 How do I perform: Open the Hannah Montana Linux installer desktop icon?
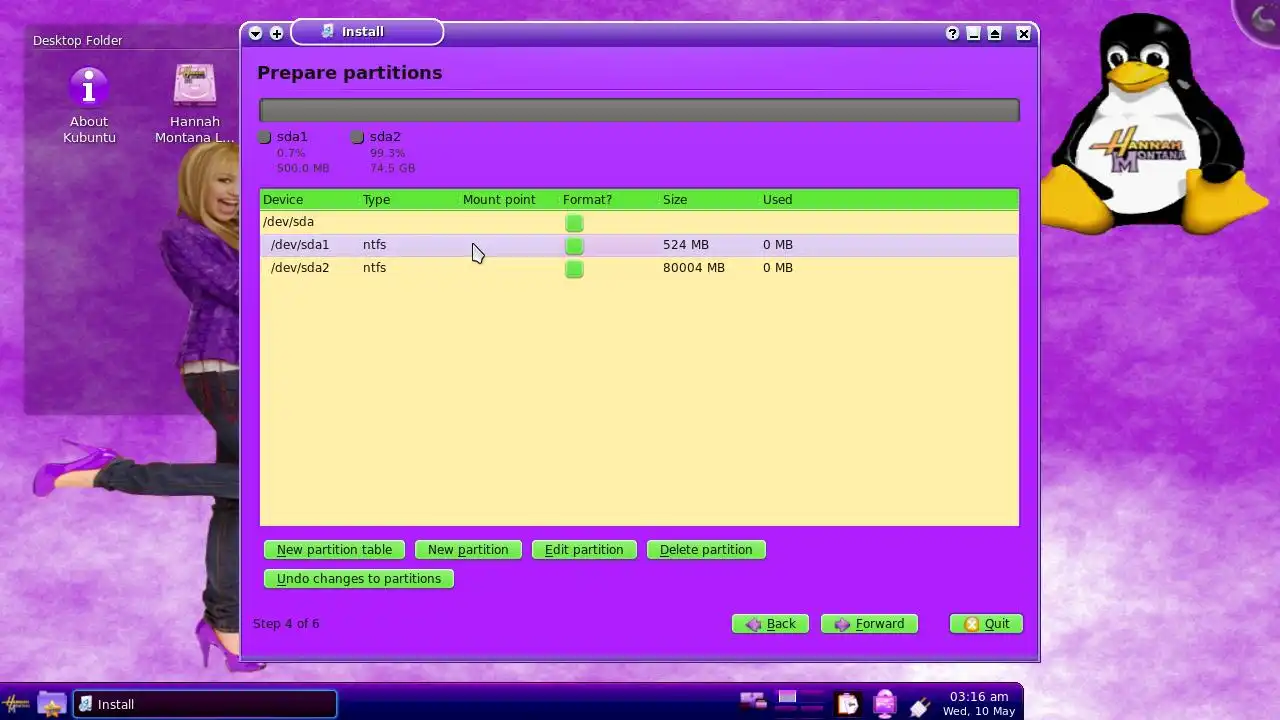(195, 105)
